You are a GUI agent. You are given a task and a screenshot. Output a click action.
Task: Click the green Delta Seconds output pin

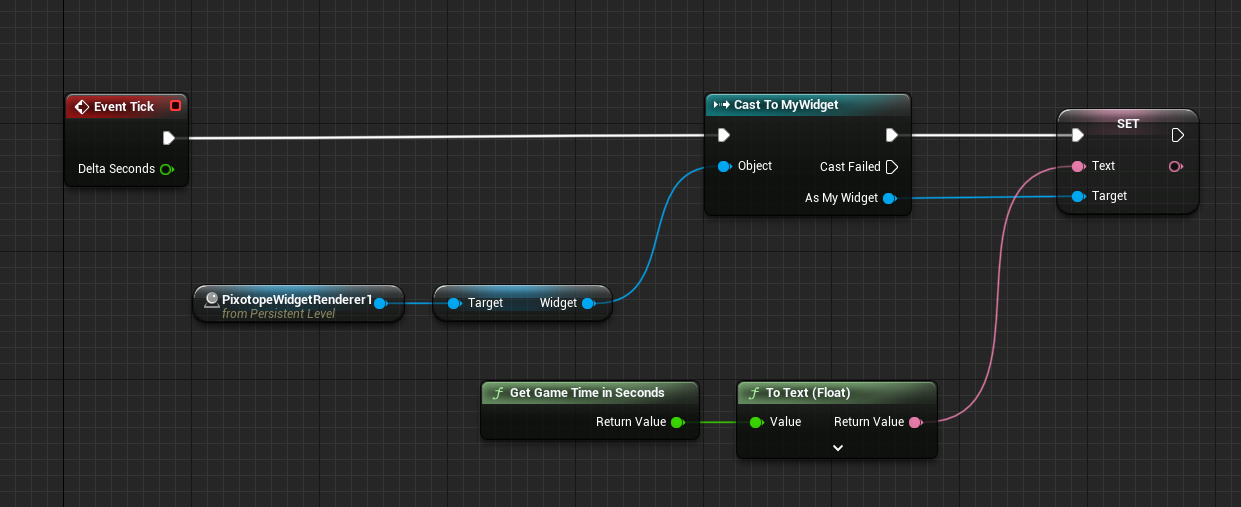166,169
